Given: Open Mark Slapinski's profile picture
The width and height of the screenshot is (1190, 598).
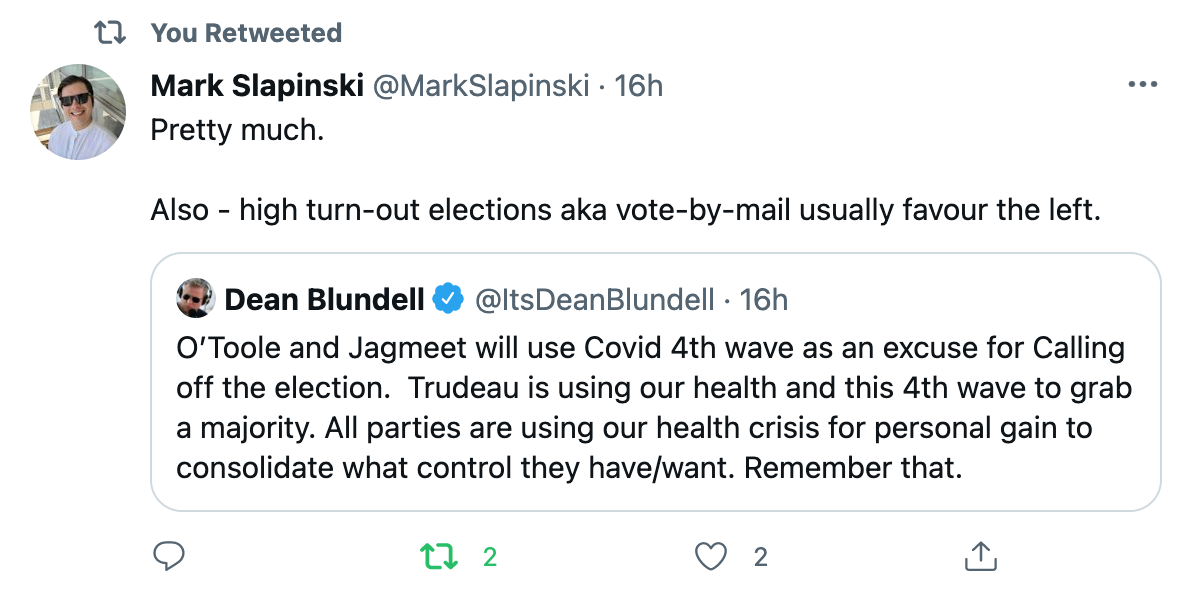Looking at the screenshot, I should tap(78, 112).
